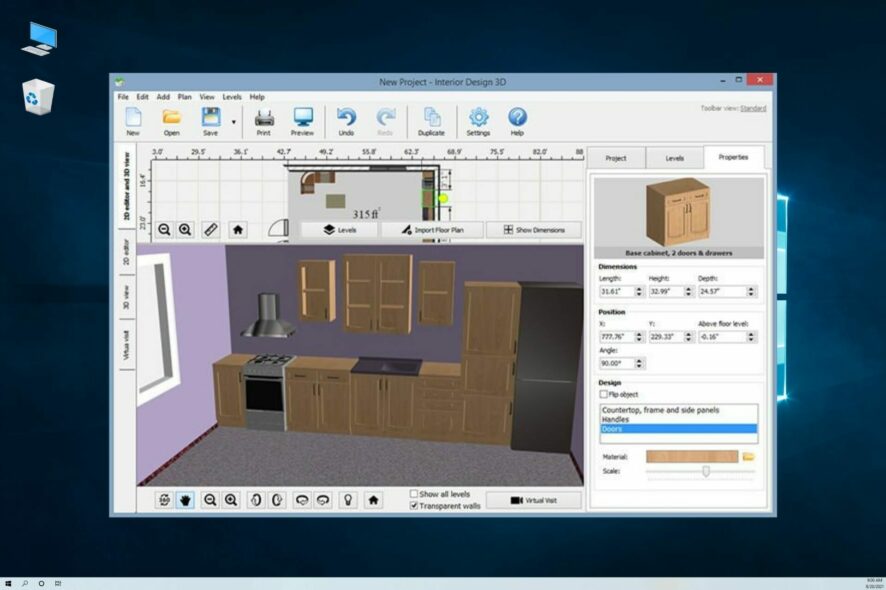
Task: Click Import Floor Plan button
Action: coord(432,229)
